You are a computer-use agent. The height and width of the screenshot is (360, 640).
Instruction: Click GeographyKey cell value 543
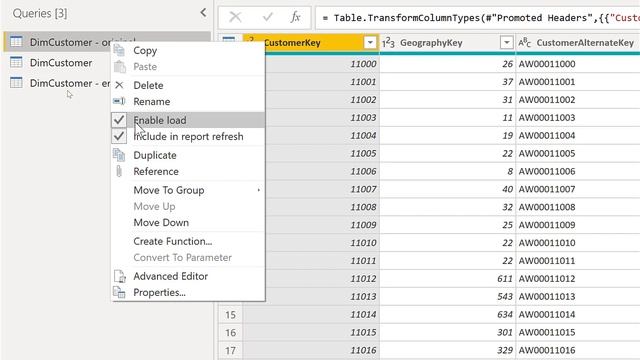[x=505, y=296]
